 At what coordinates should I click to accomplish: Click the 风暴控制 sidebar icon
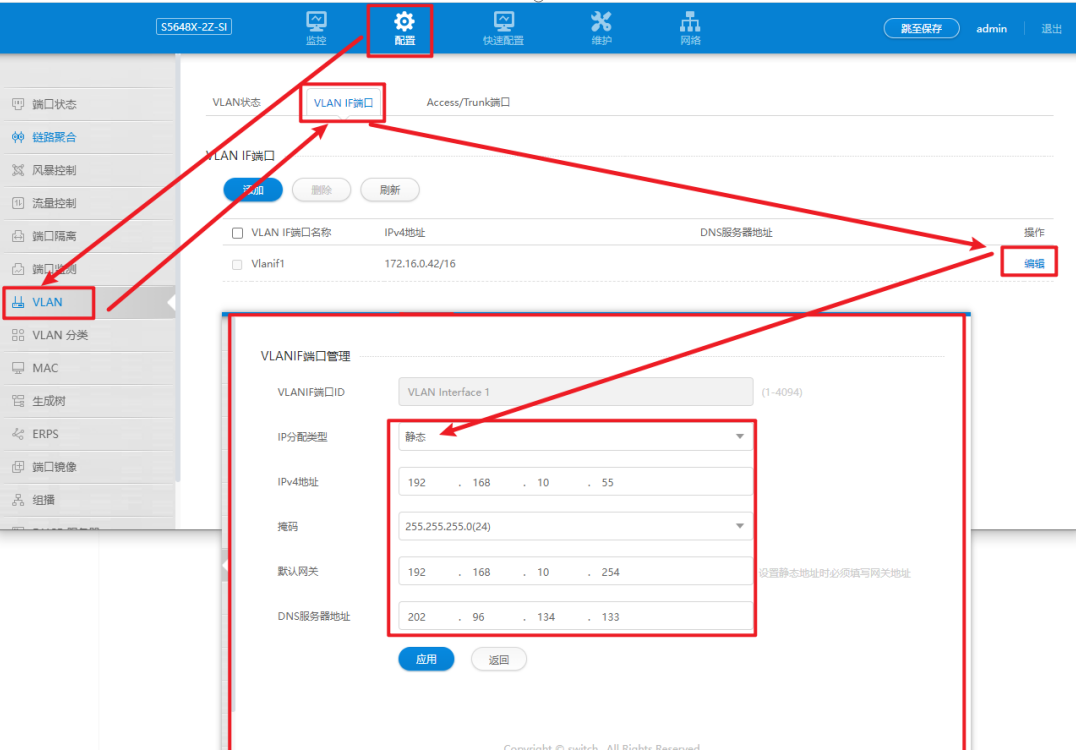[x=19, y=170]
